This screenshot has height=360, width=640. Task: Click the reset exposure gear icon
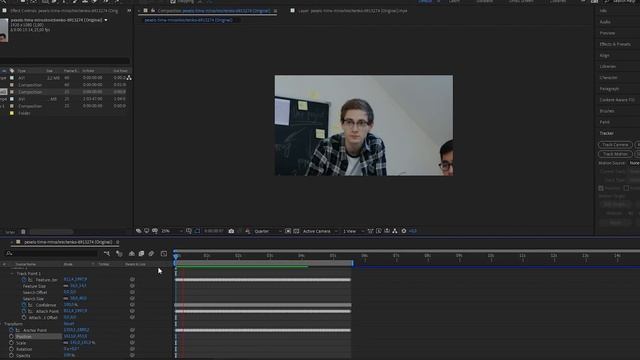(404, 231)
